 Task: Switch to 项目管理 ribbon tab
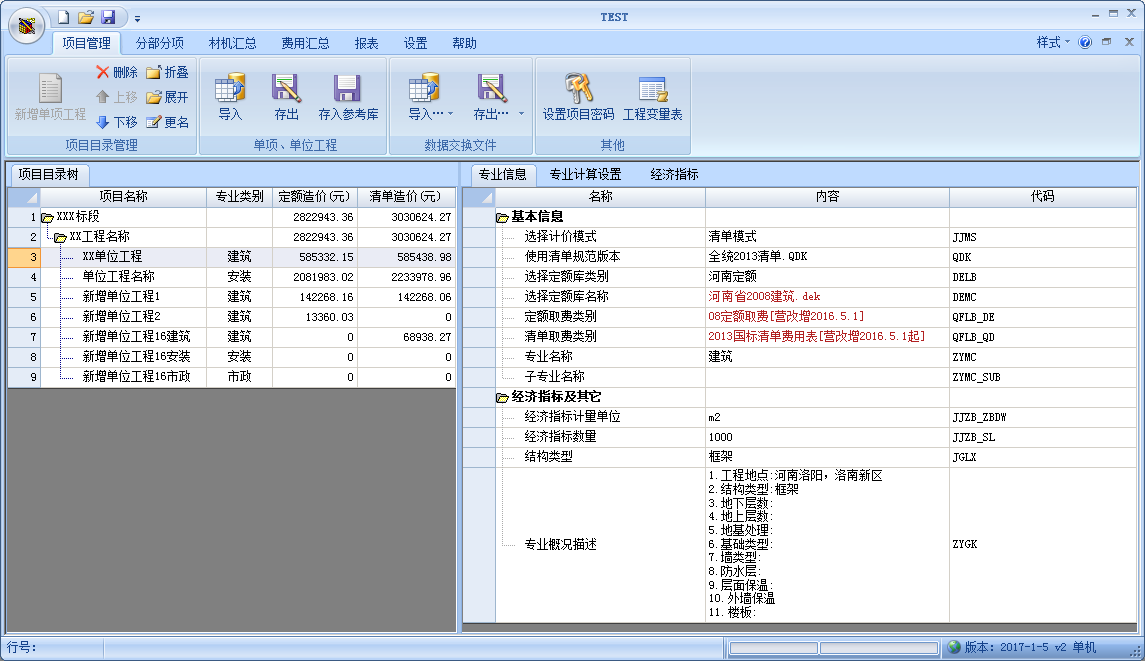86,43
